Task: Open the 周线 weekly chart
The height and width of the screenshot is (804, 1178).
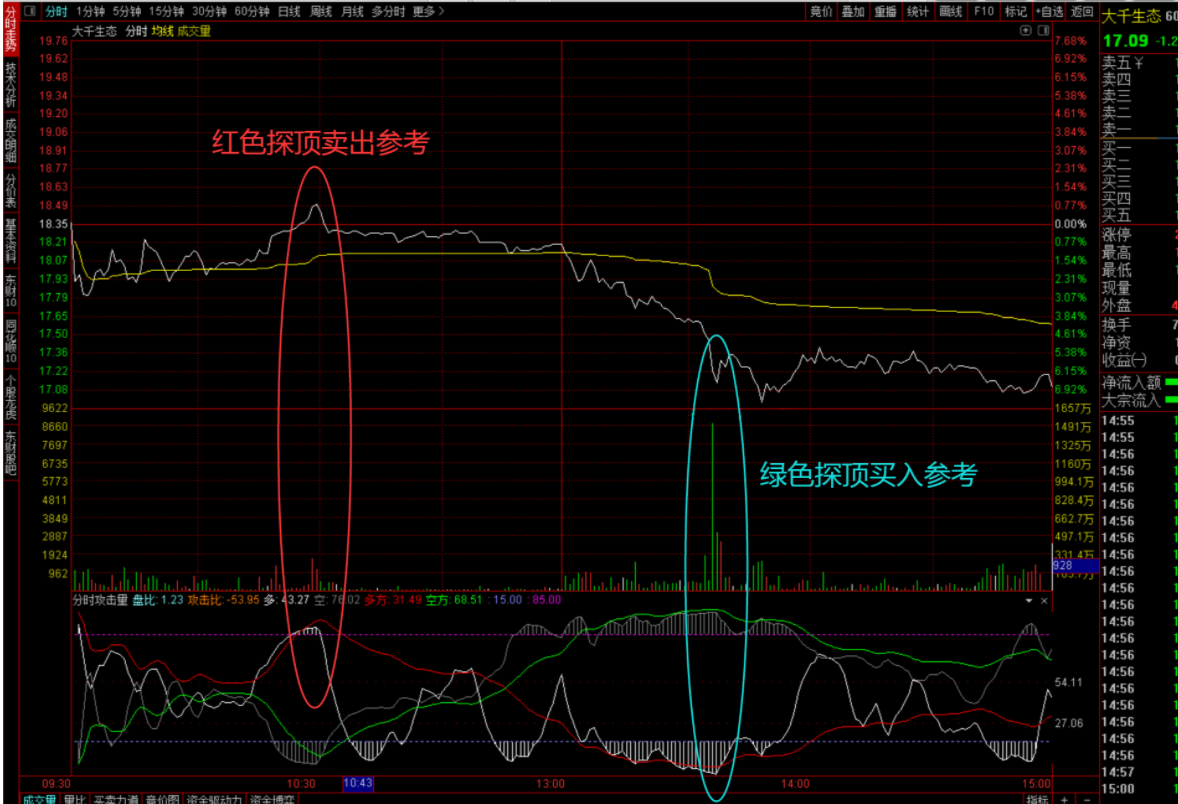Action: (321, 11)
